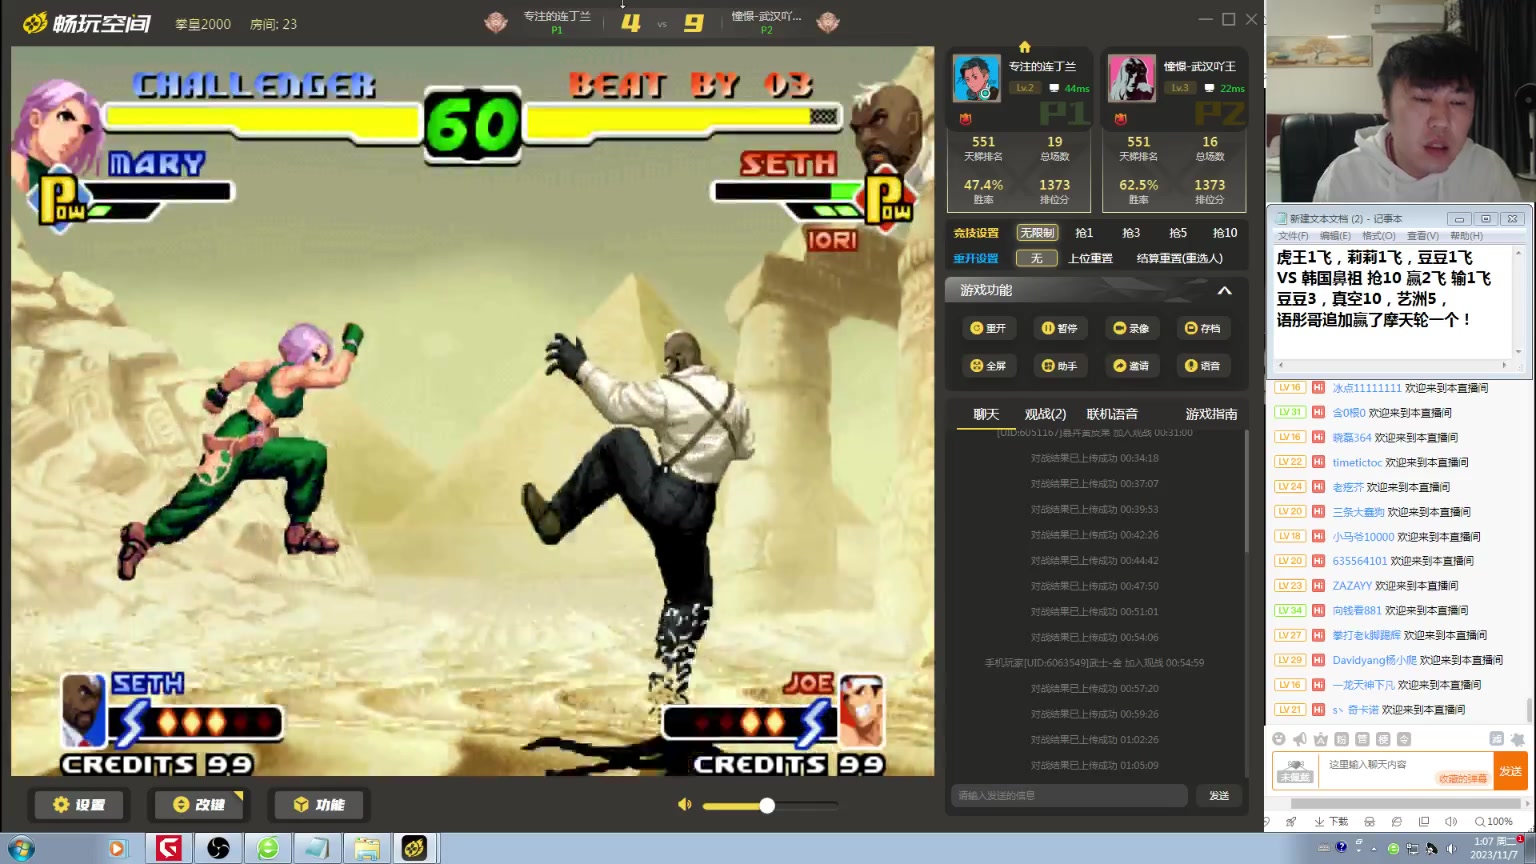This screenshot has height=864, width=1536.
Task: Save state using 存档 button
Action: point(1202,328)
